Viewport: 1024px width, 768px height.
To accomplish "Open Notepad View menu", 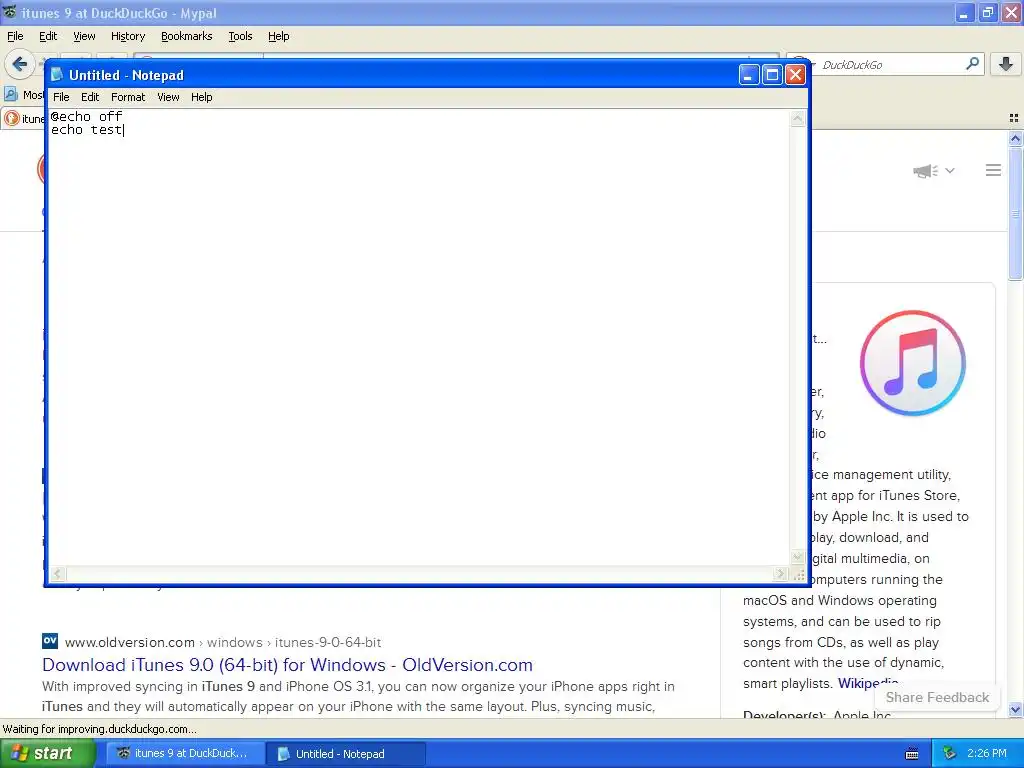I will pos(168,97).
